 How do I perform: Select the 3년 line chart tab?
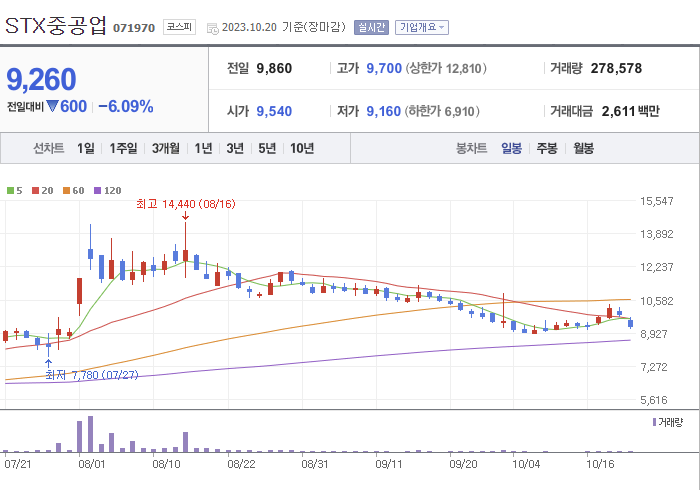235,148
